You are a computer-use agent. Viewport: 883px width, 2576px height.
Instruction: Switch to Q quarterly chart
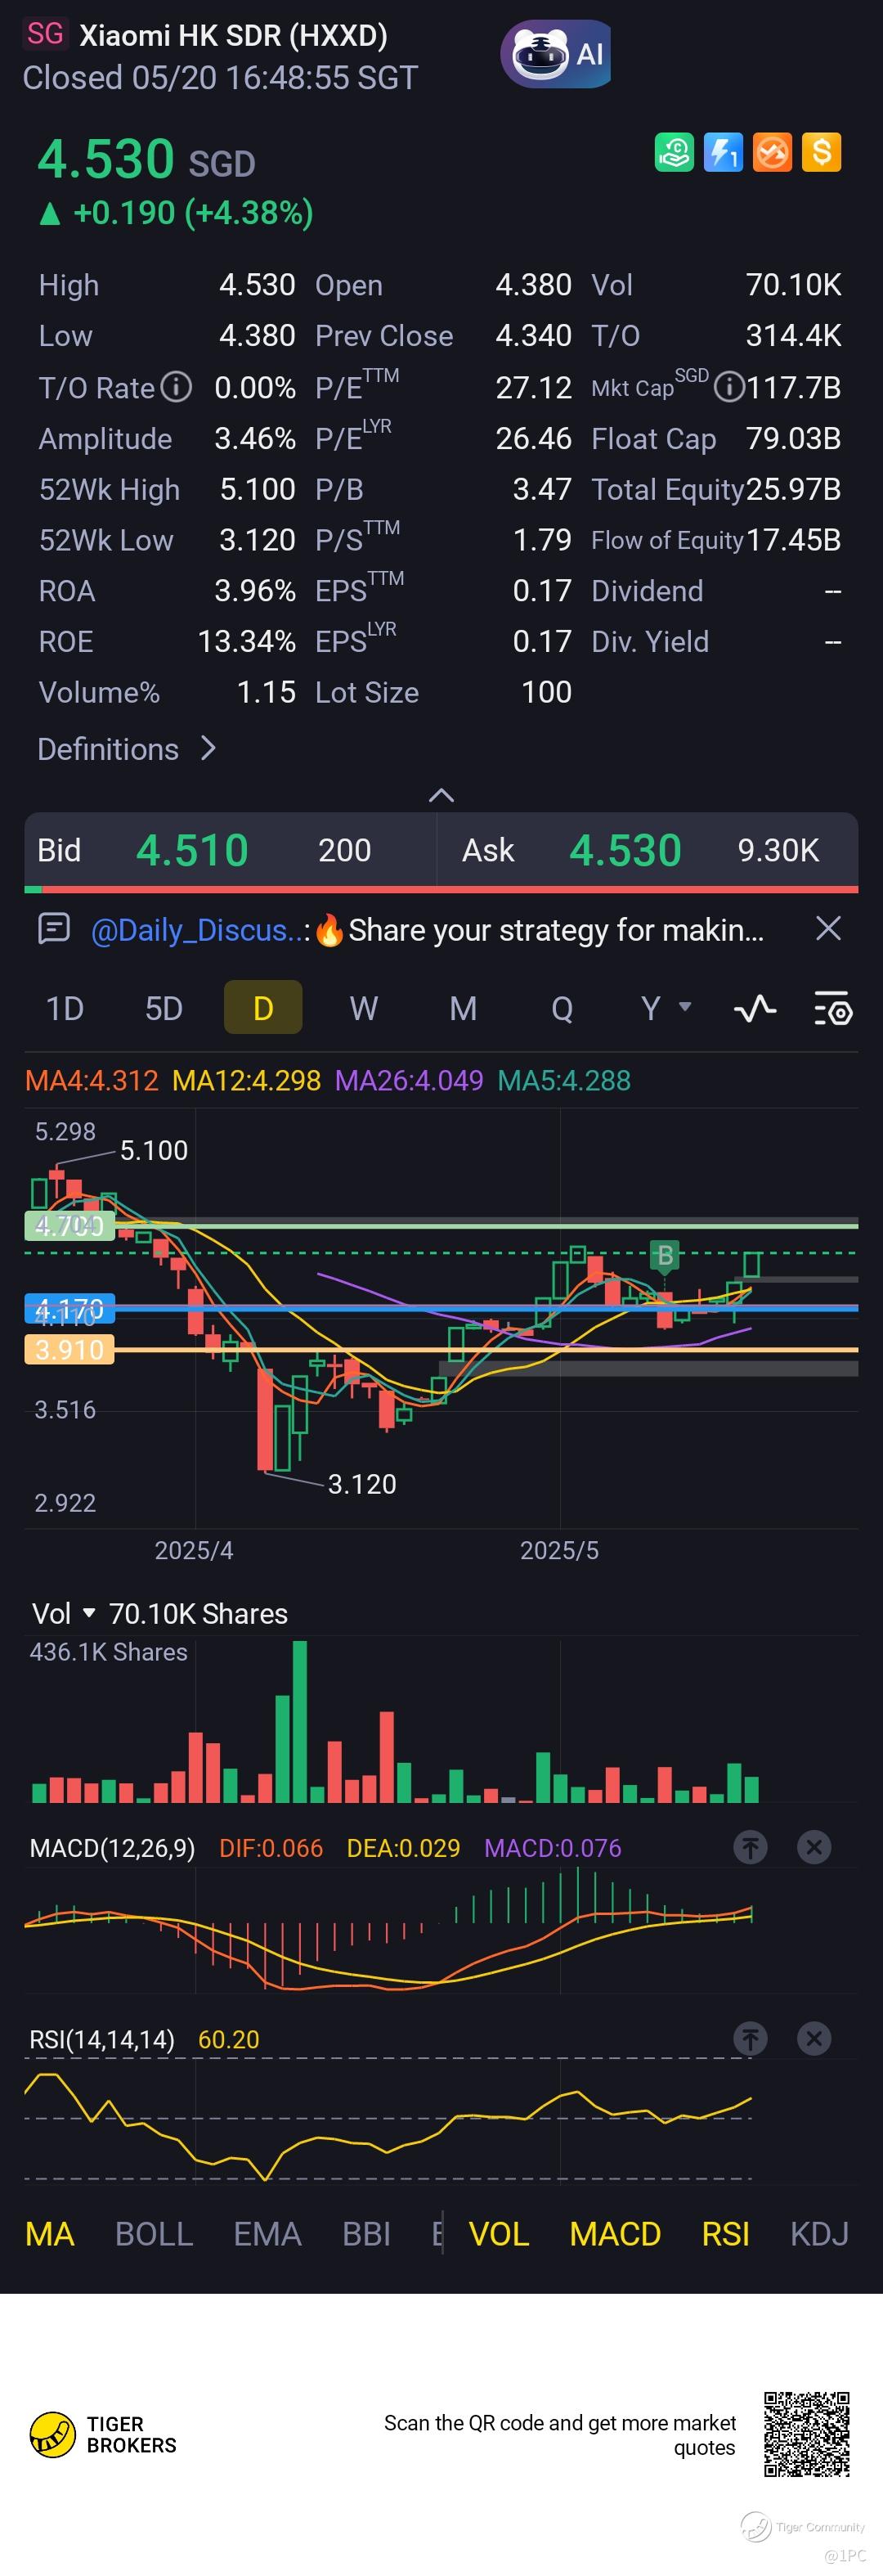point(562,1008)
